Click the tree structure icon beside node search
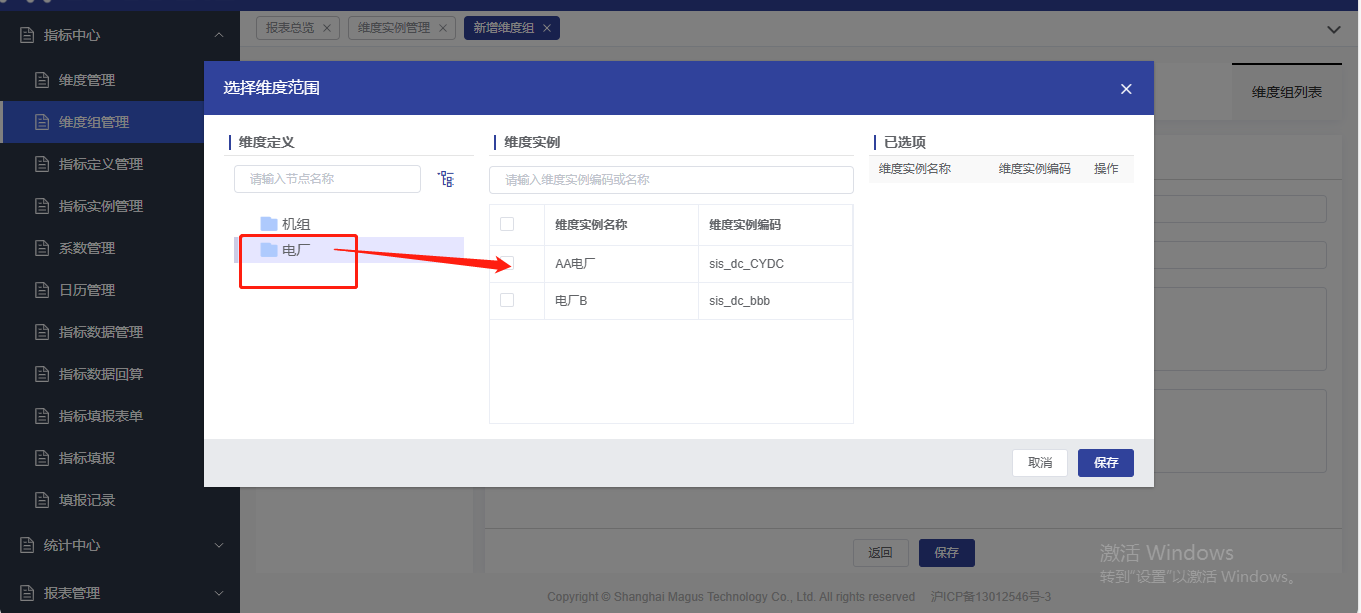The width and height of the screenshot is (1361, 613). point(446,179)
